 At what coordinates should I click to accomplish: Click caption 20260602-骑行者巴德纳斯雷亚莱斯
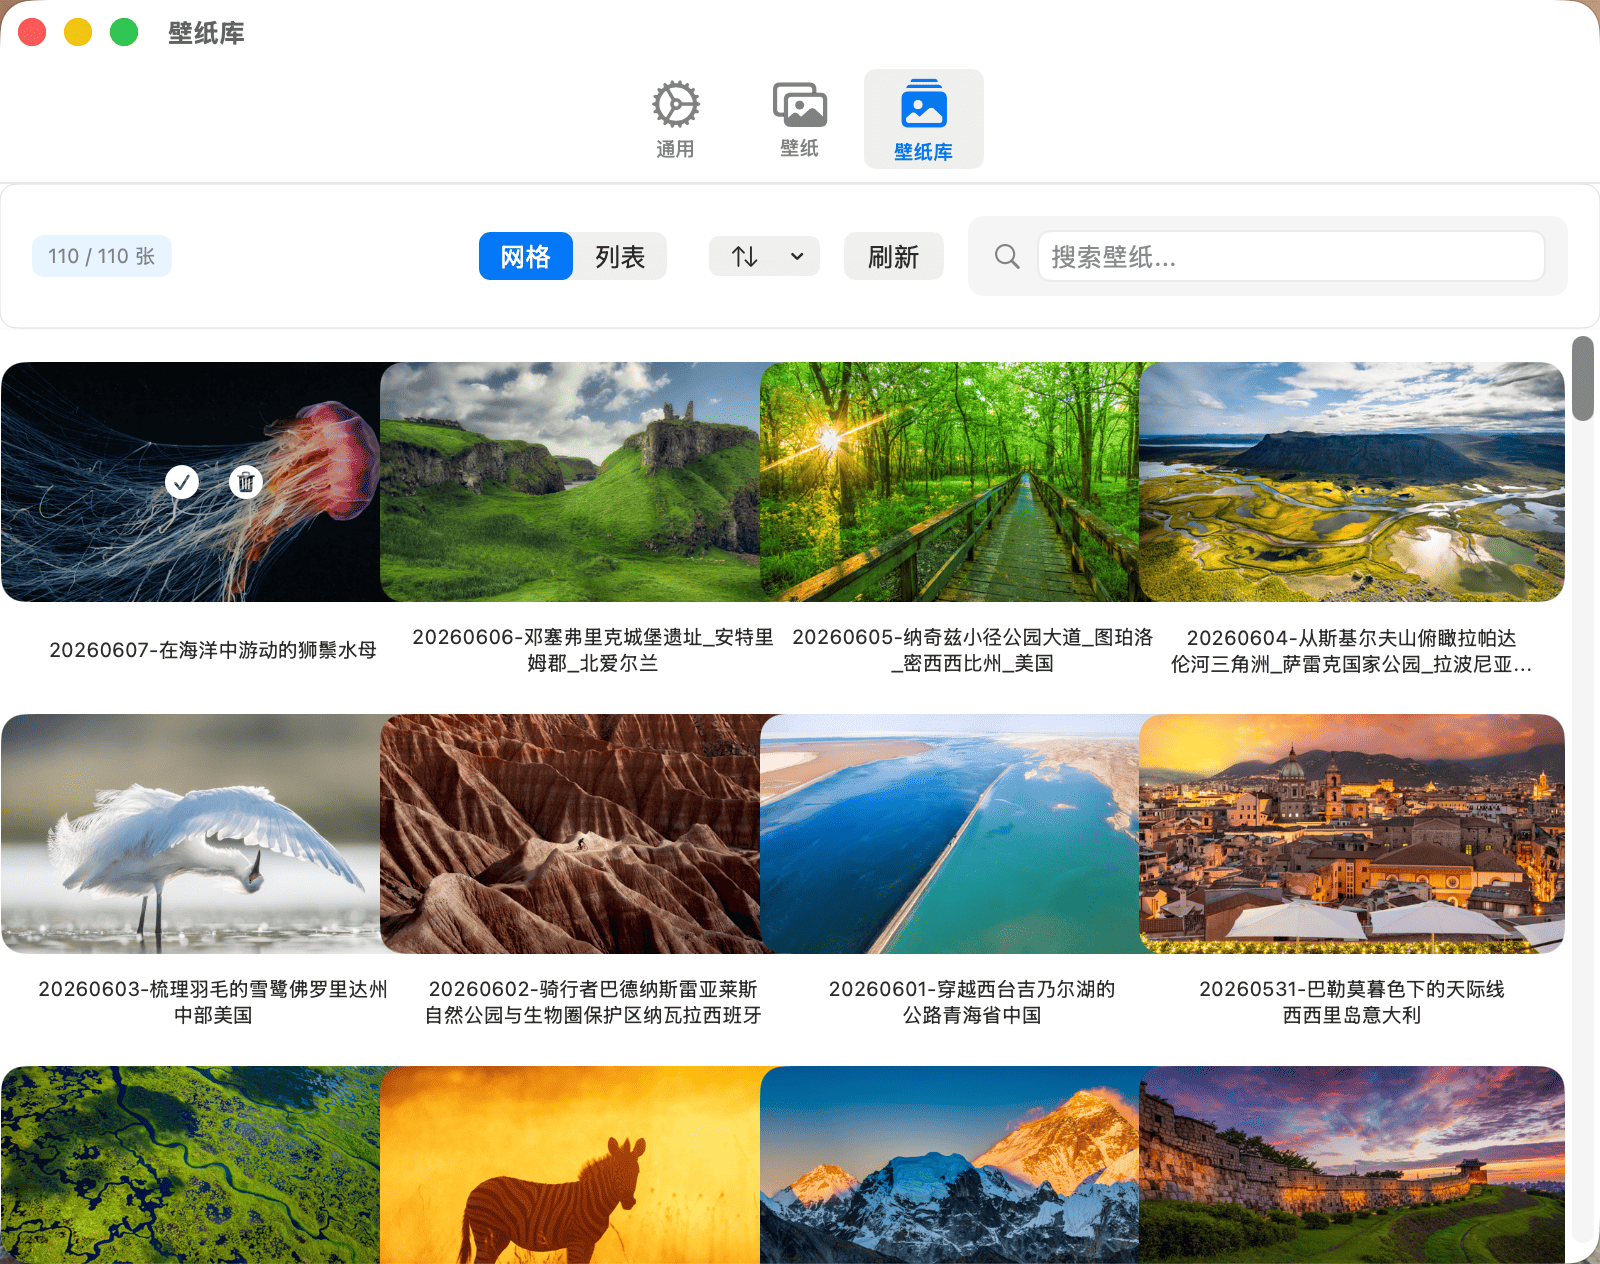(593, 1002)
